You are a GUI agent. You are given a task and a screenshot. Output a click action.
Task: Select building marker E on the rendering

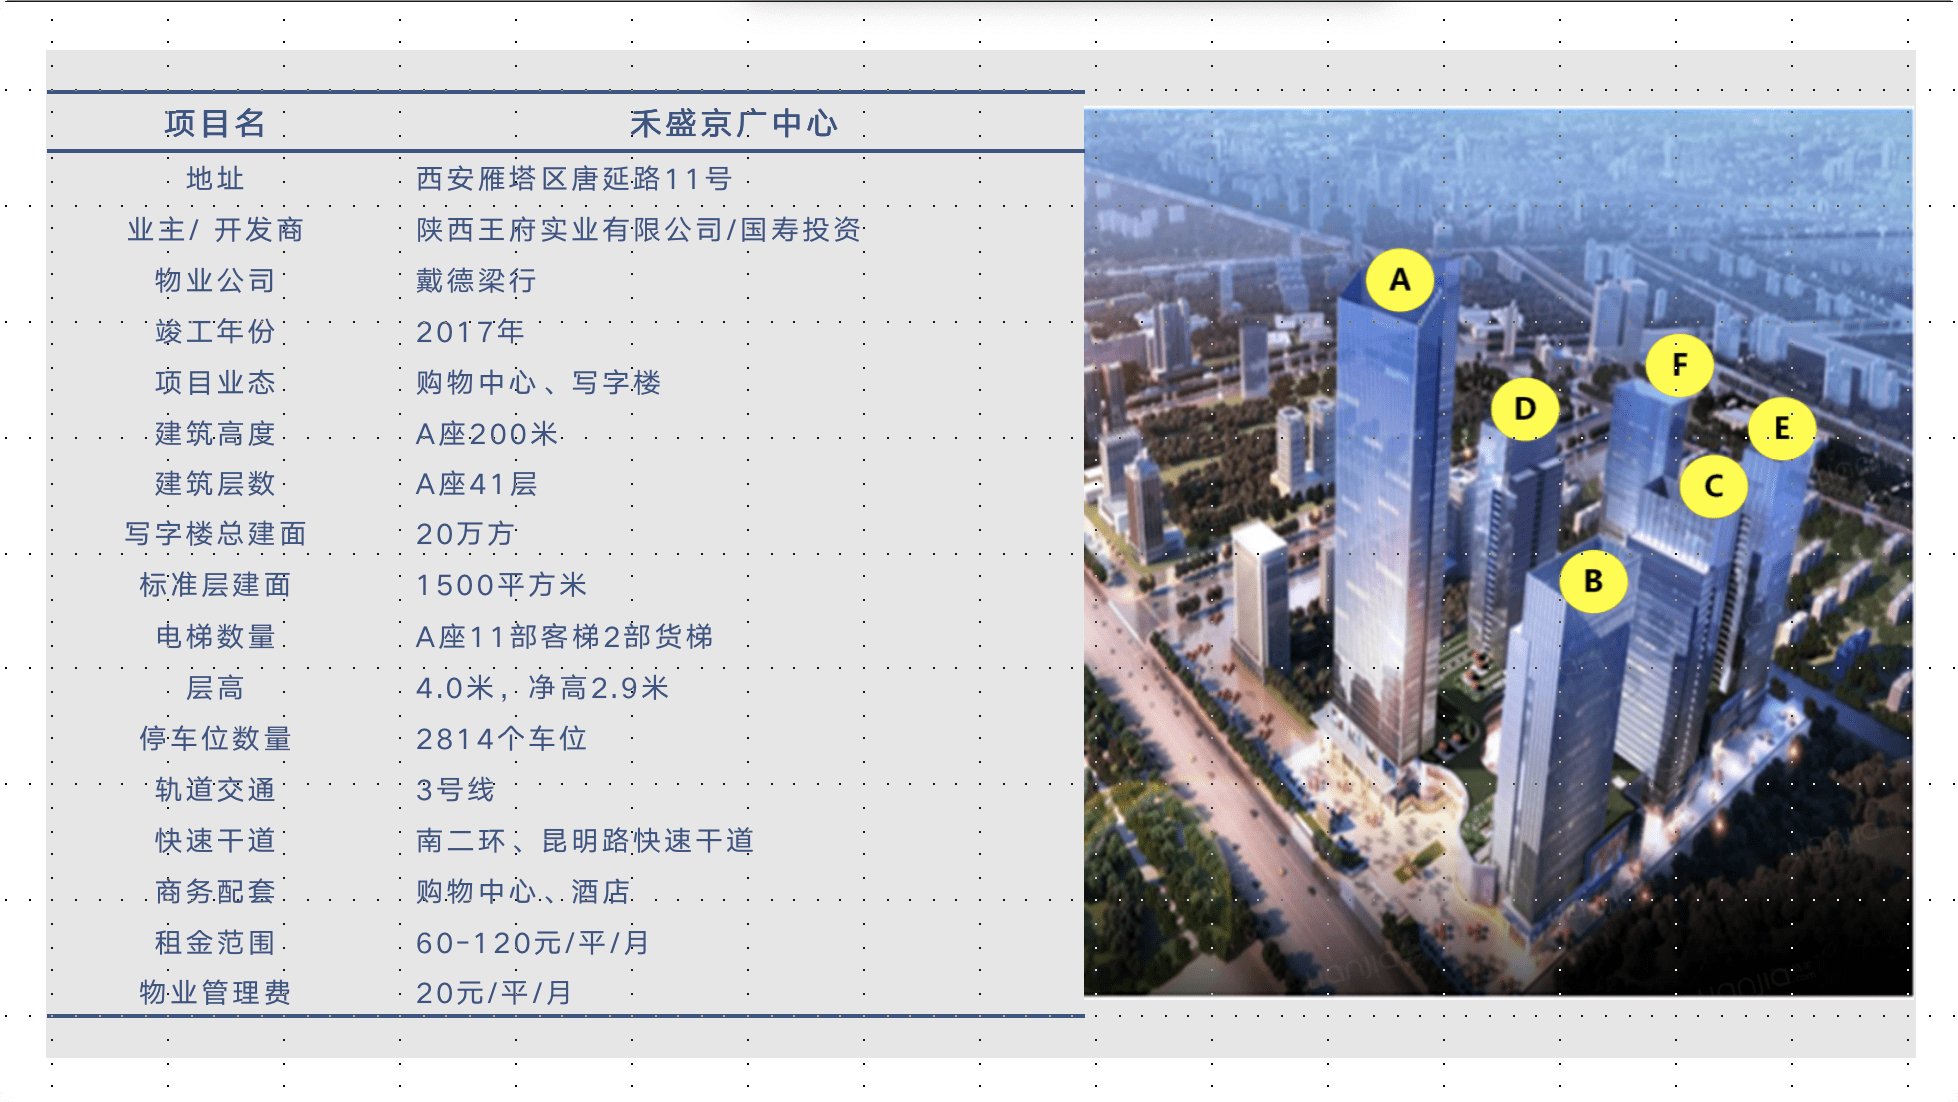(1782, 426)
